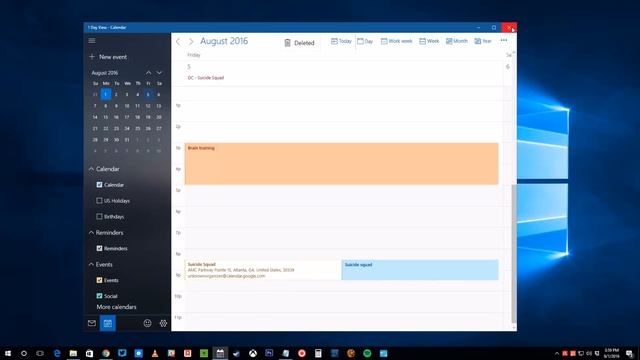Show hidden system tray icons
The width and height of the screenshot is (640, 360).
click(x=557, y=353)
